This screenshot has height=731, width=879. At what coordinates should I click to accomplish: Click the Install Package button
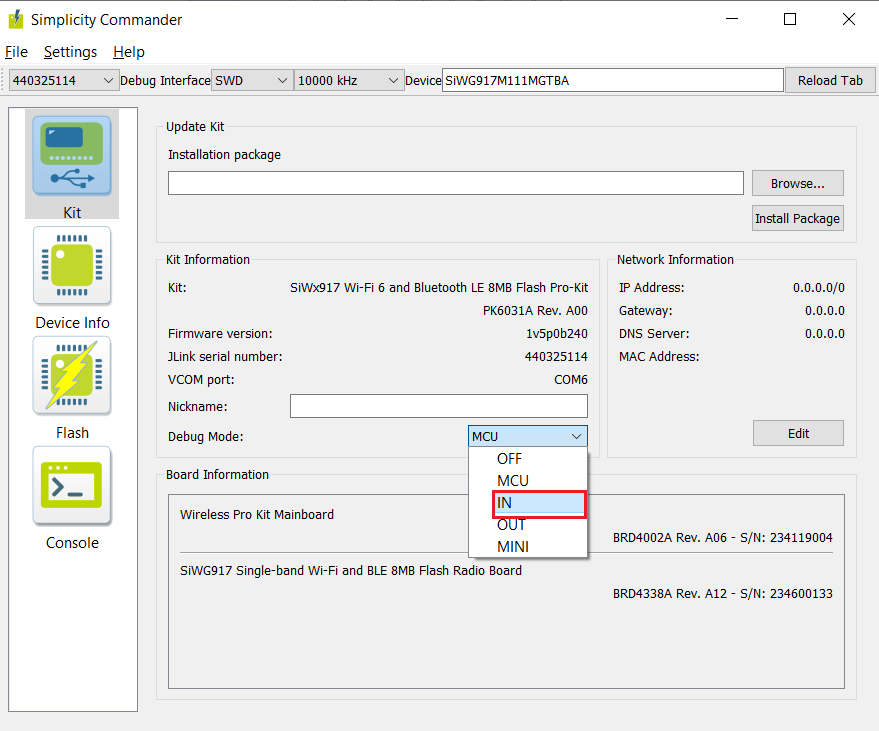798,218
